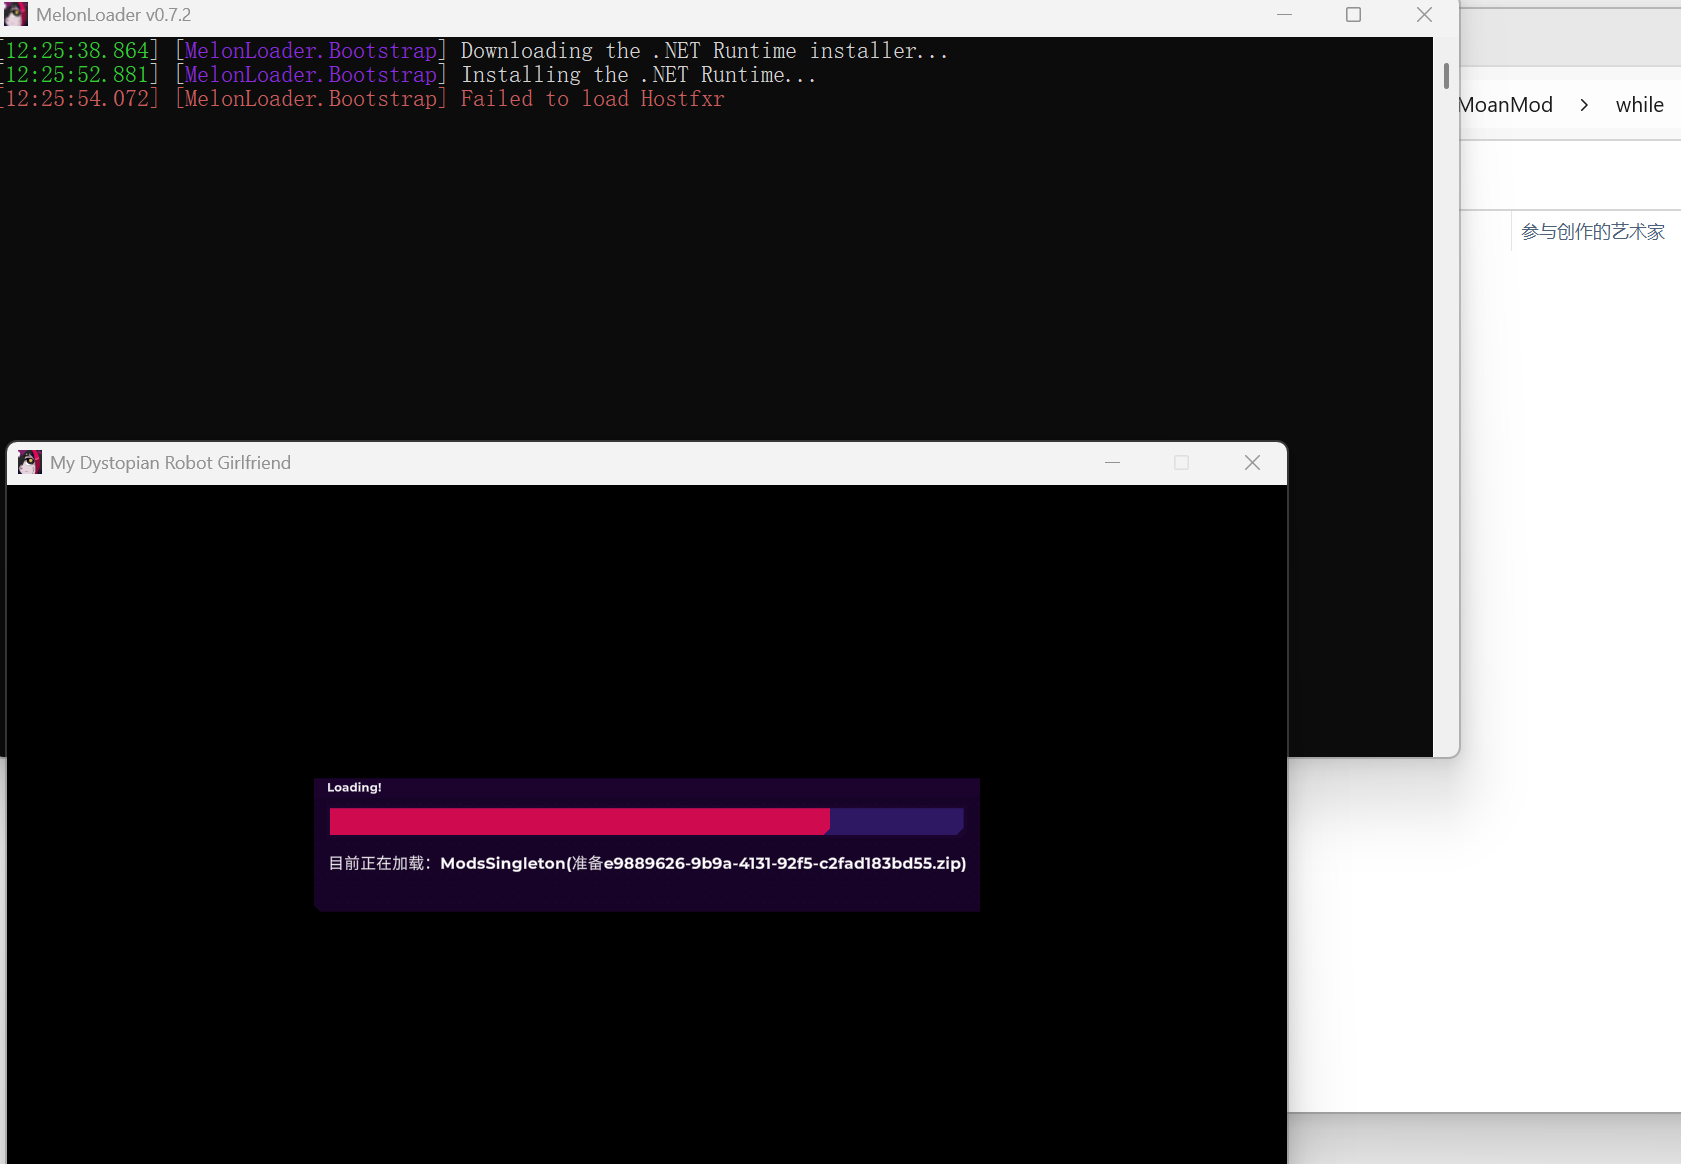Close the MelonLoader v0.7.2 console window

[x=1425, y=15]
